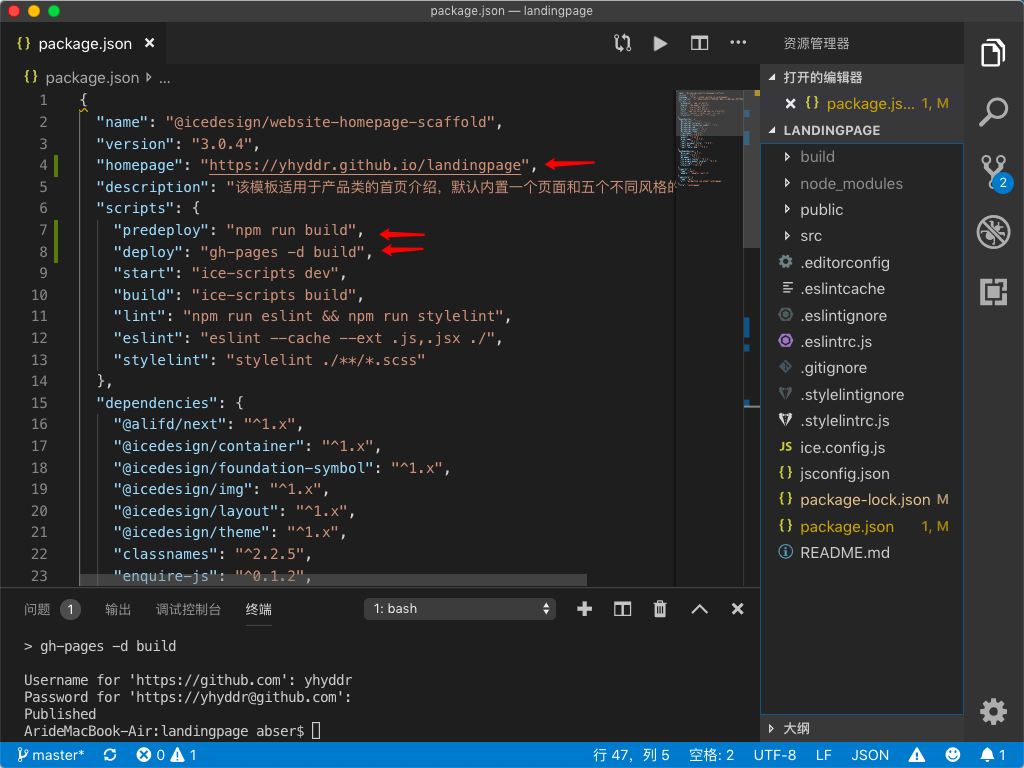
Task: Open the Extensions view in activity bar
Action: click(x=993, y=292)
